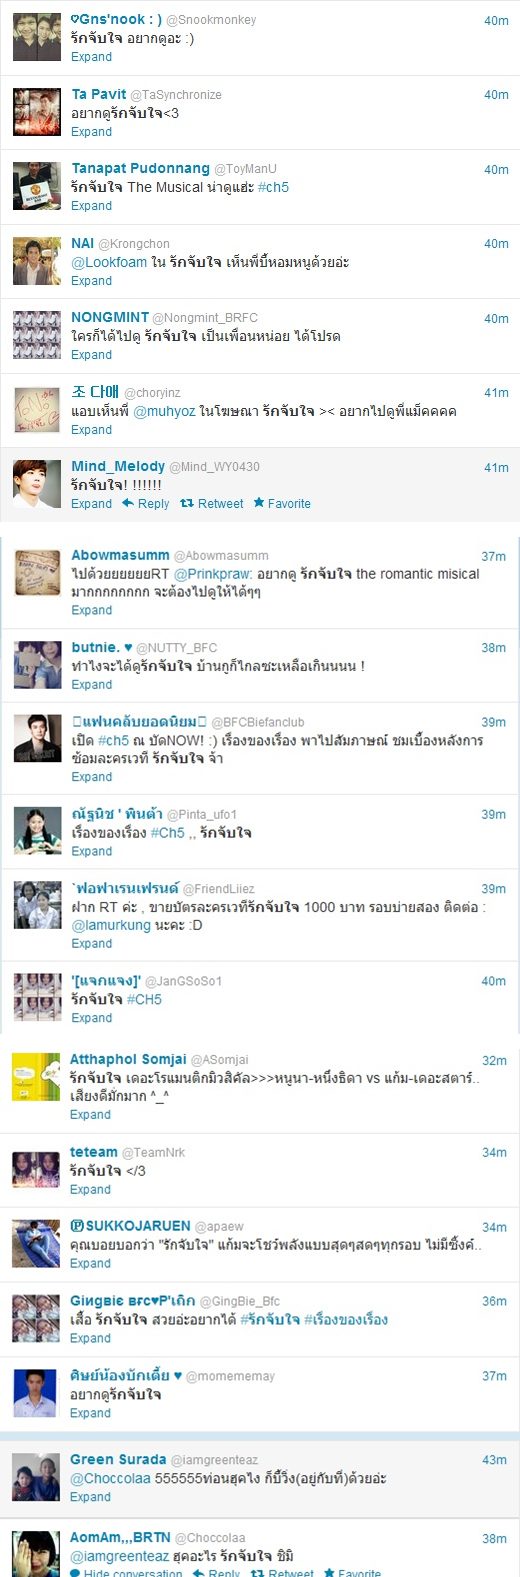Click the #CH5 hashtag in JanGSoSo1's tweet
The image size is (520, 1577).
tap(144, 999)
